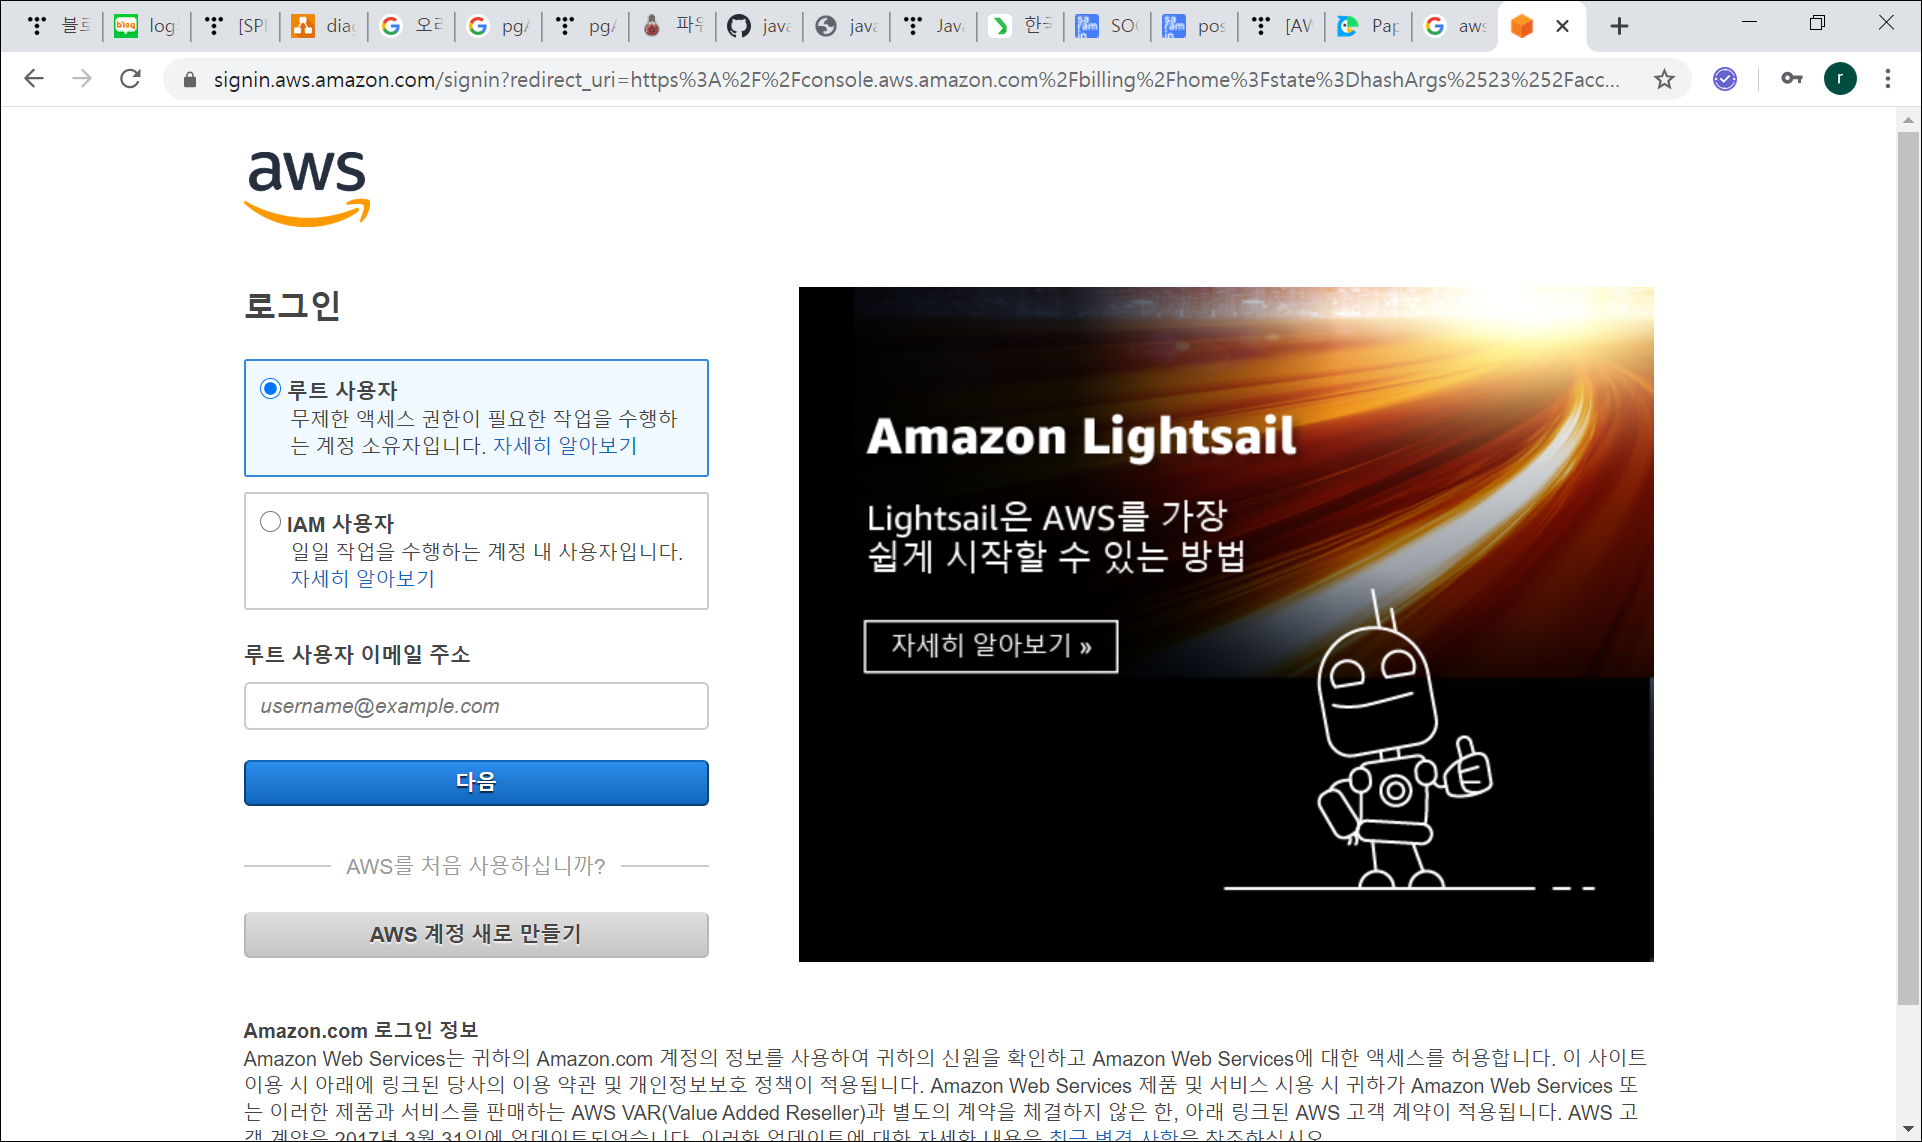The width and height of the screenshot is (1922, 1142).
Task: Click the Amazon Lightsail banner heading
Action: 1081,437
